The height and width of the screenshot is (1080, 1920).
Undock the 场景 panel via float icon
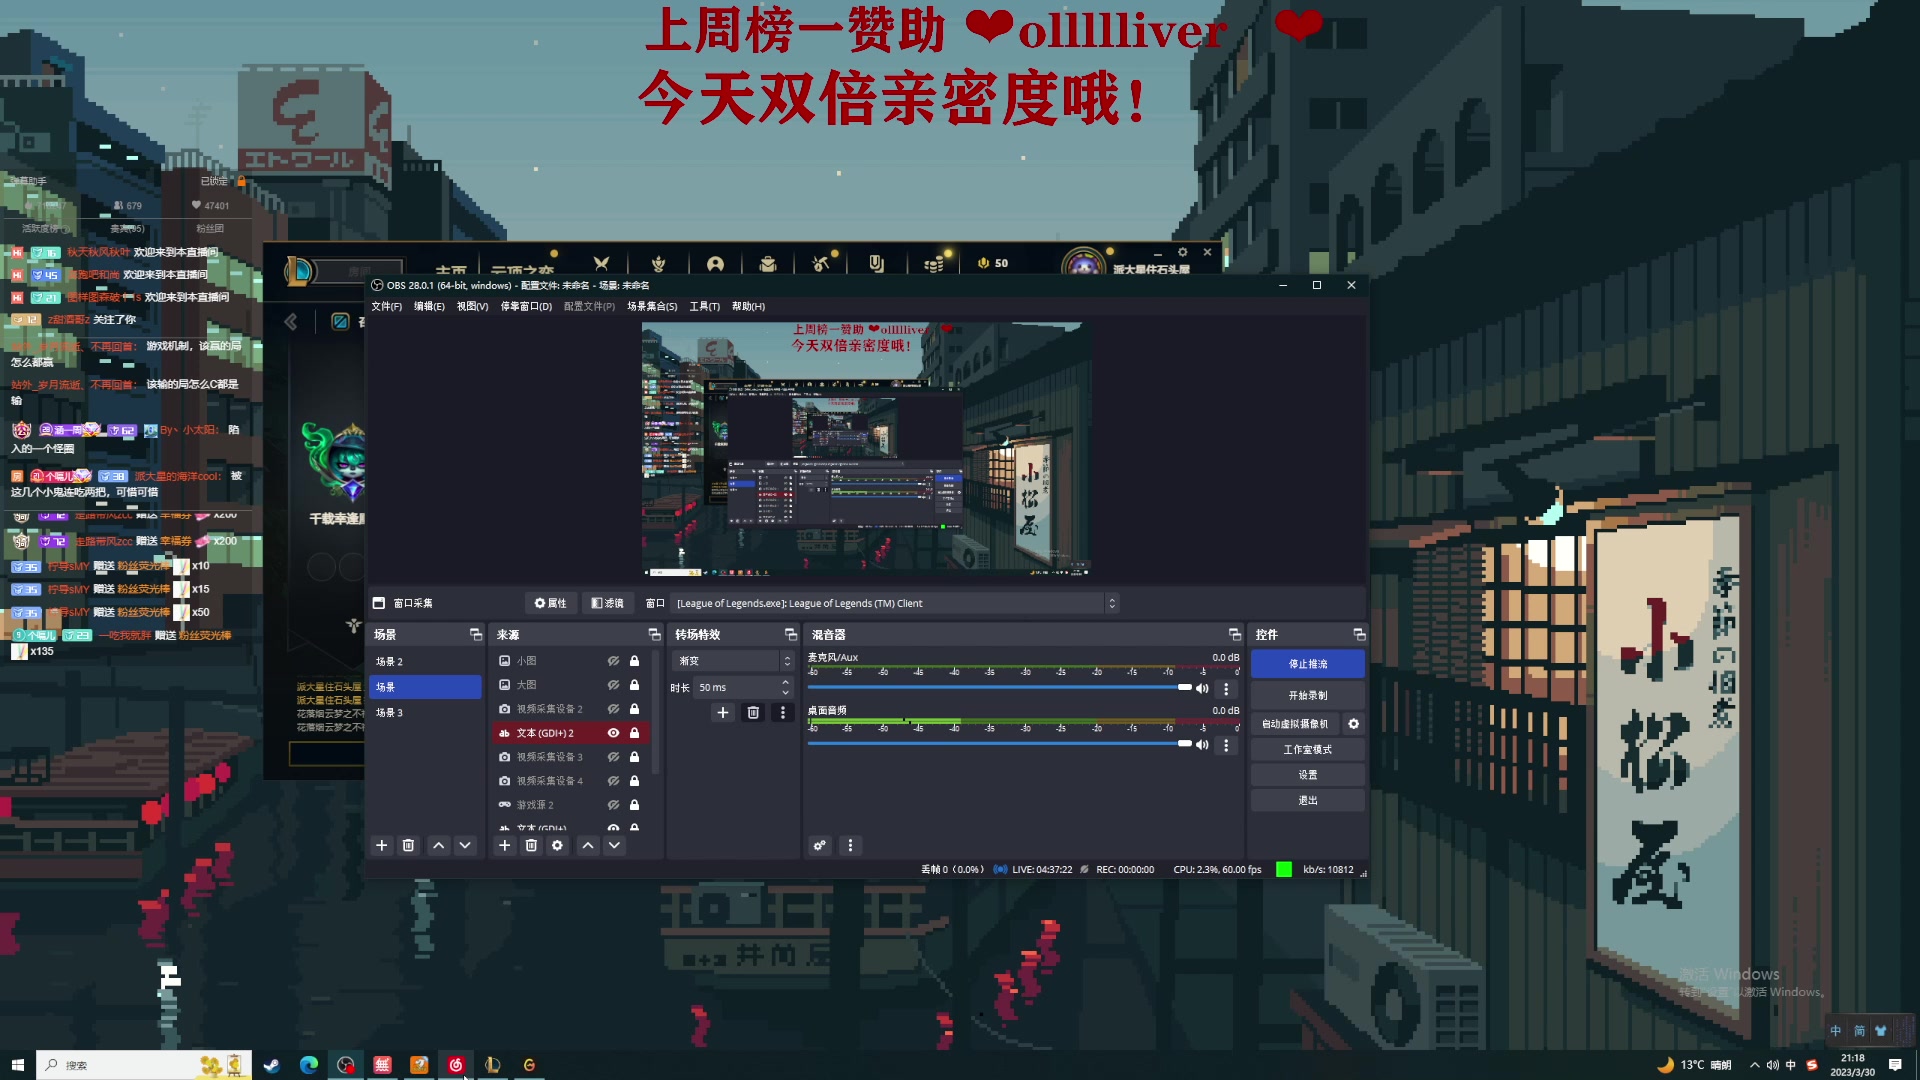point(475,635)
